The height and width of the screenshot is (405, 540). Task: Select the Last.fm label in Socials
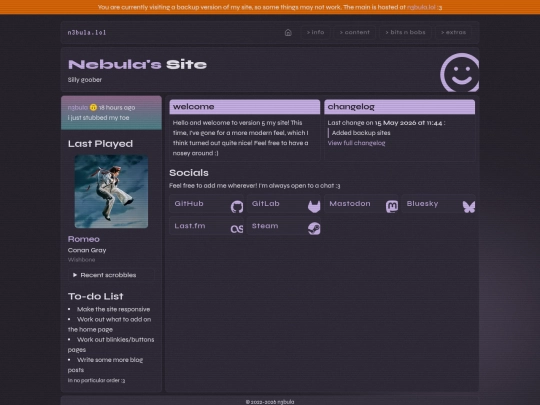click(x=190, y=226)
